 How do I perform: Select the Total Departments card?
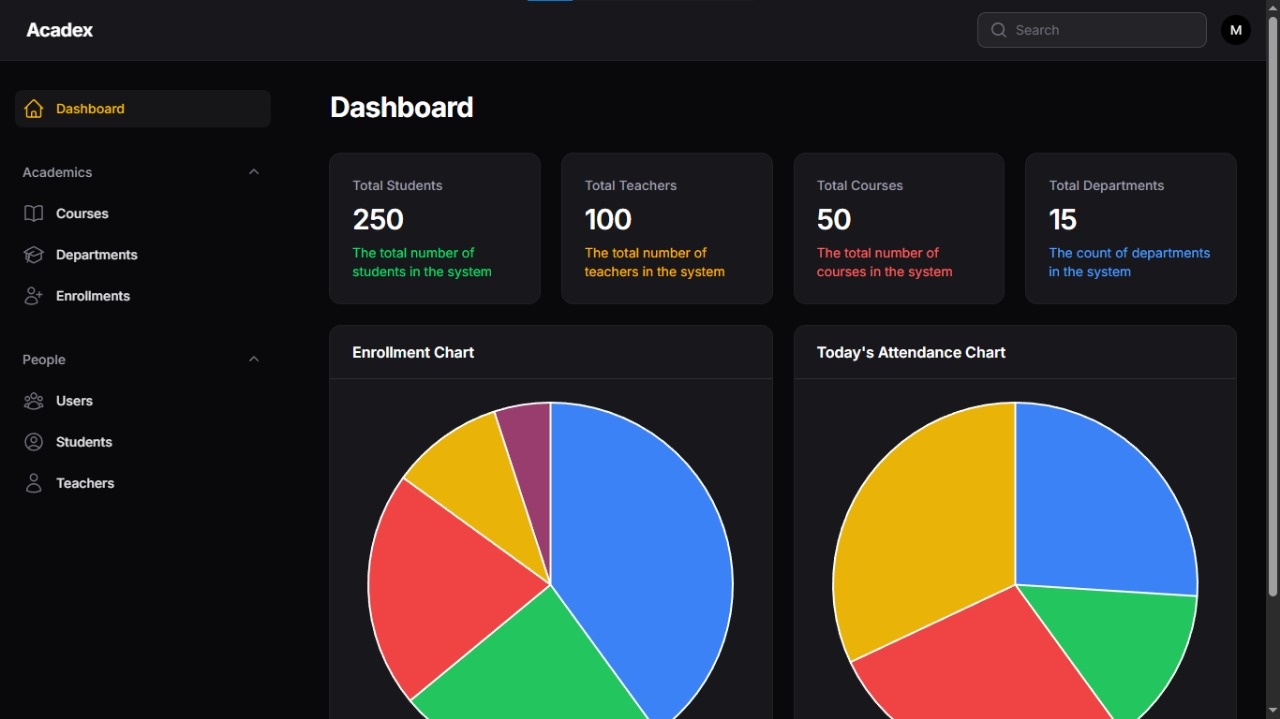pos(1130,228)
